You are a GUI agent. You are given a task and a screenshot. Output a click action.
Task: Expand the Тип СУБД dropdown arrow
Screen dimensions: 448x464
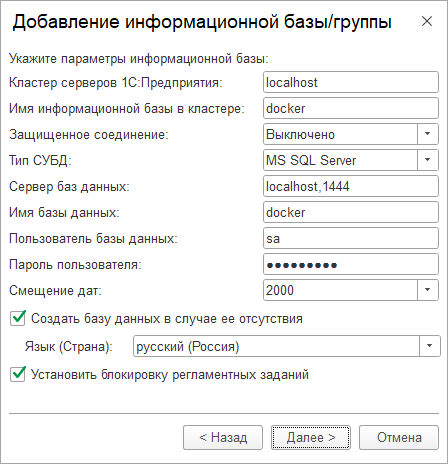tap(428, 160)
